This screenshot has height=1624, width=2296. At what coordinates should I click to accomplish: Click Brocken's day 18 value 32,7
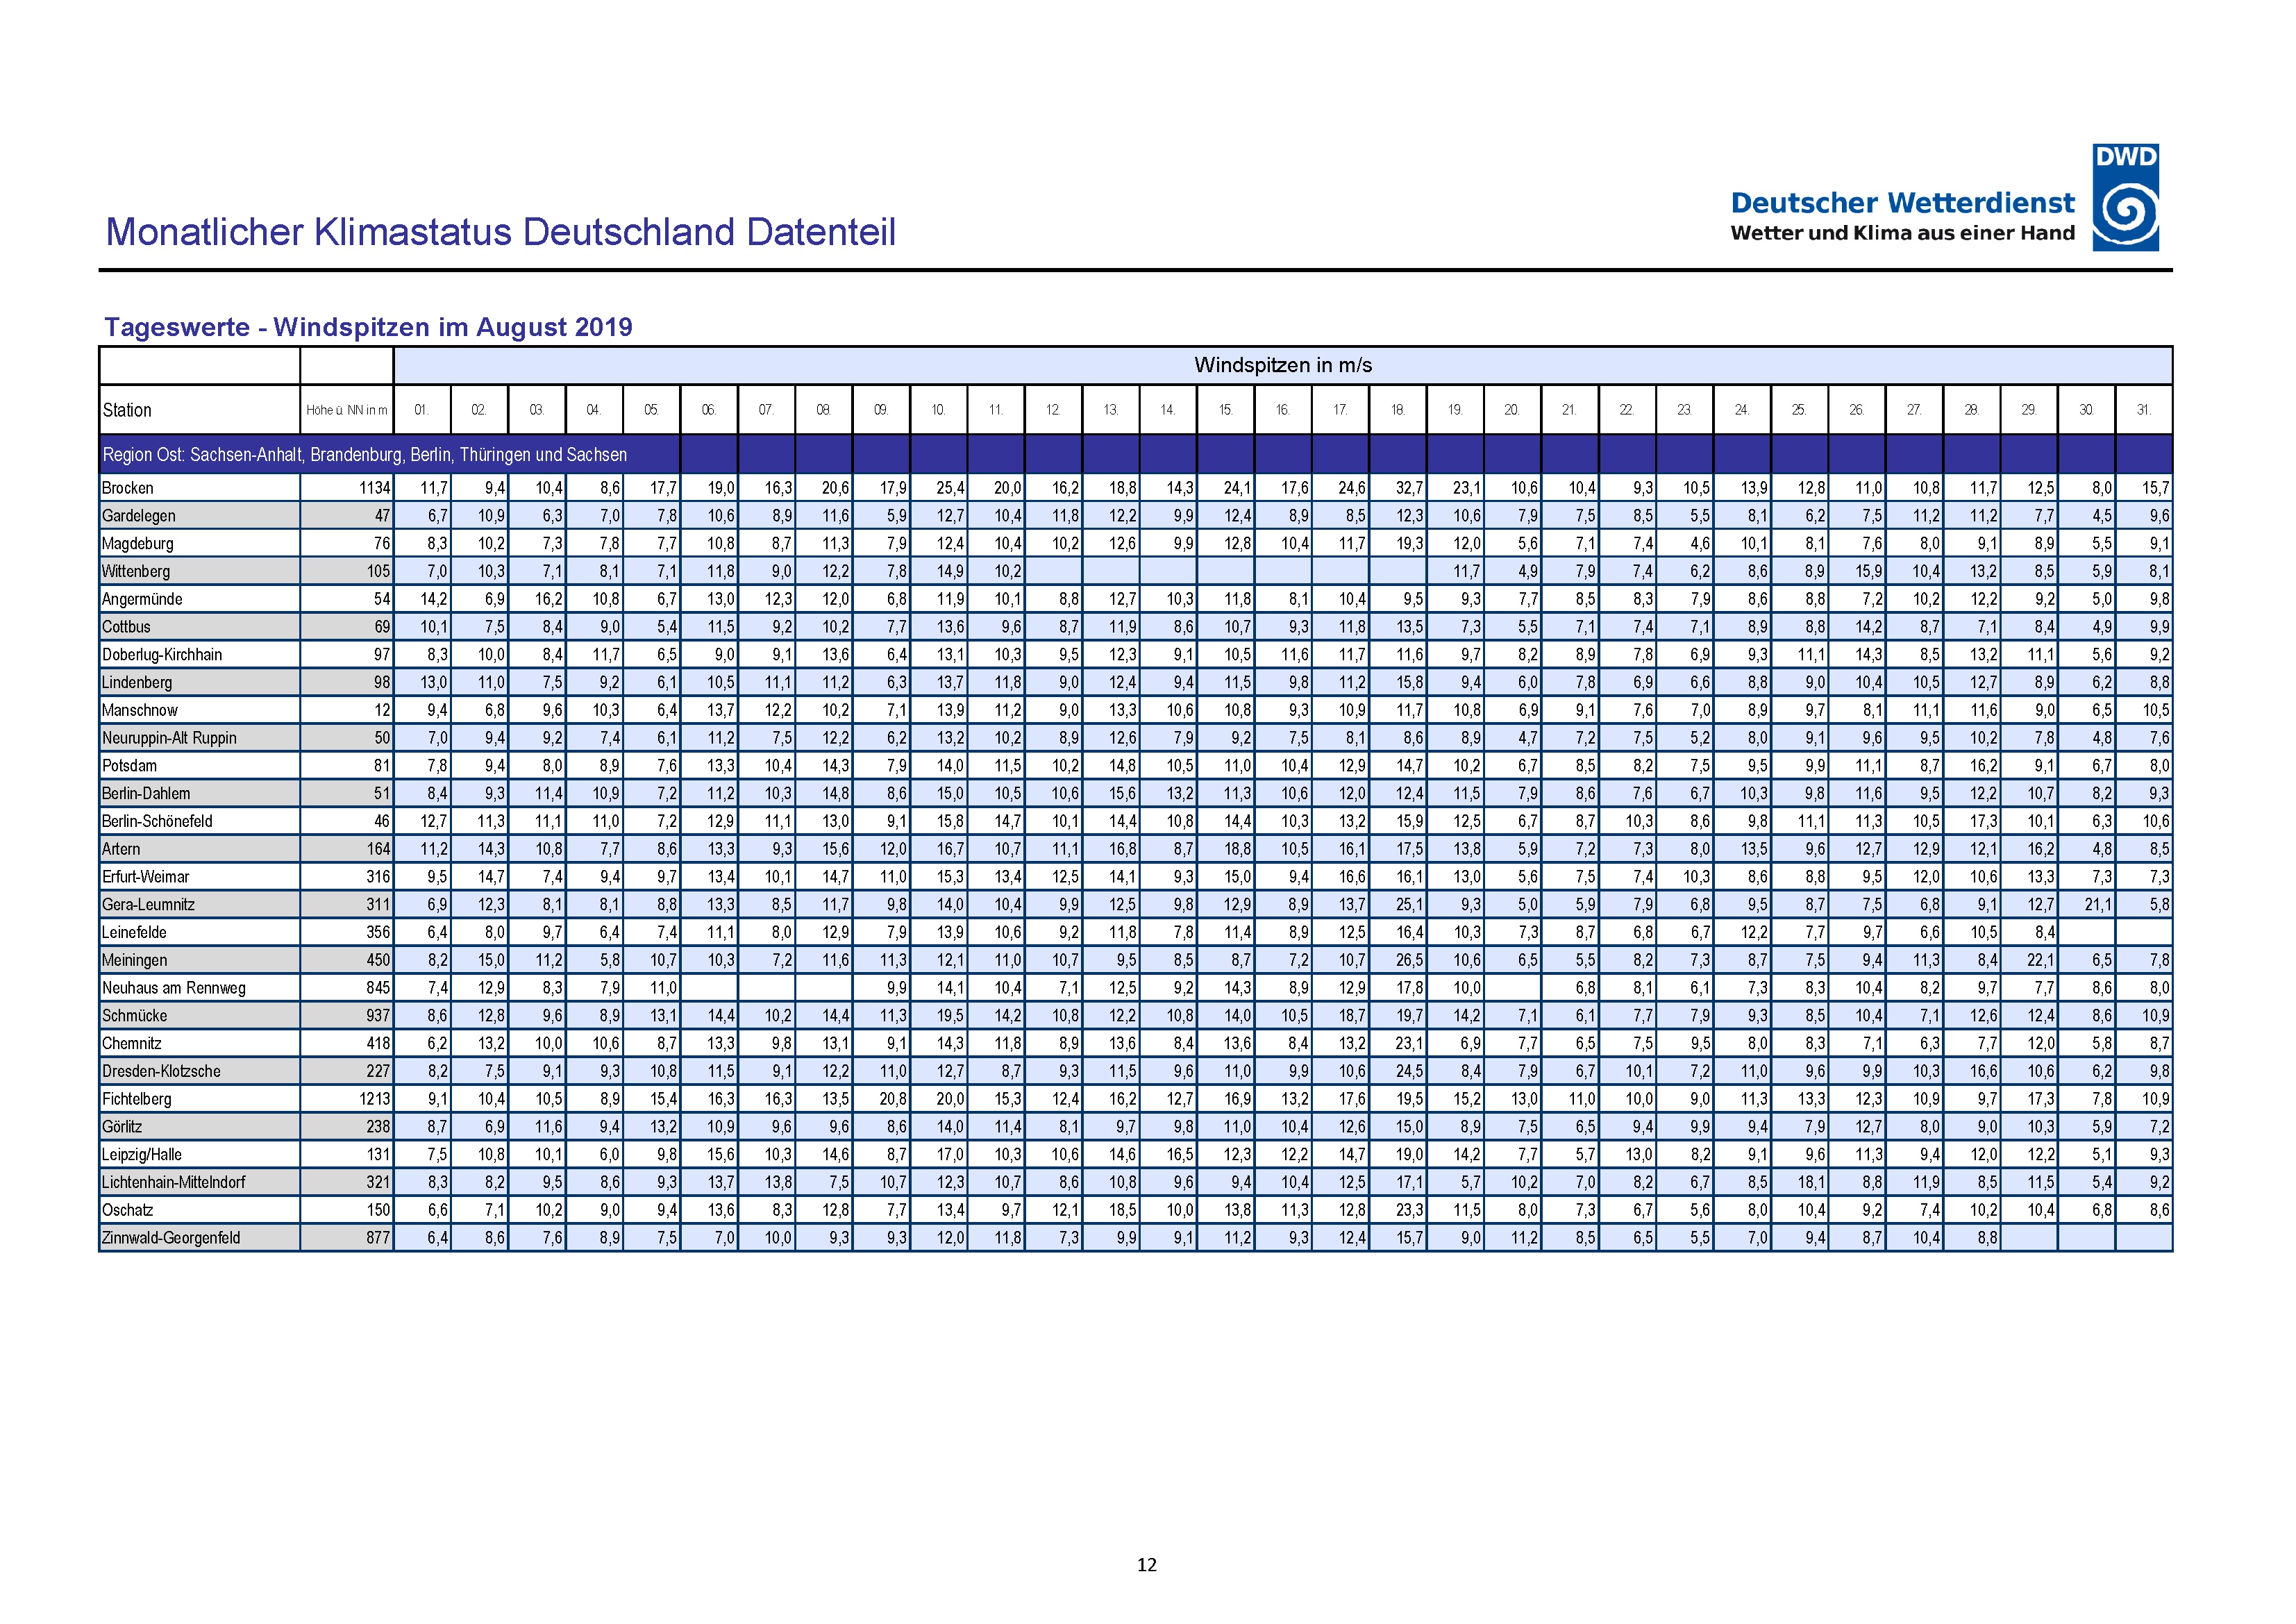[1410, 488]
